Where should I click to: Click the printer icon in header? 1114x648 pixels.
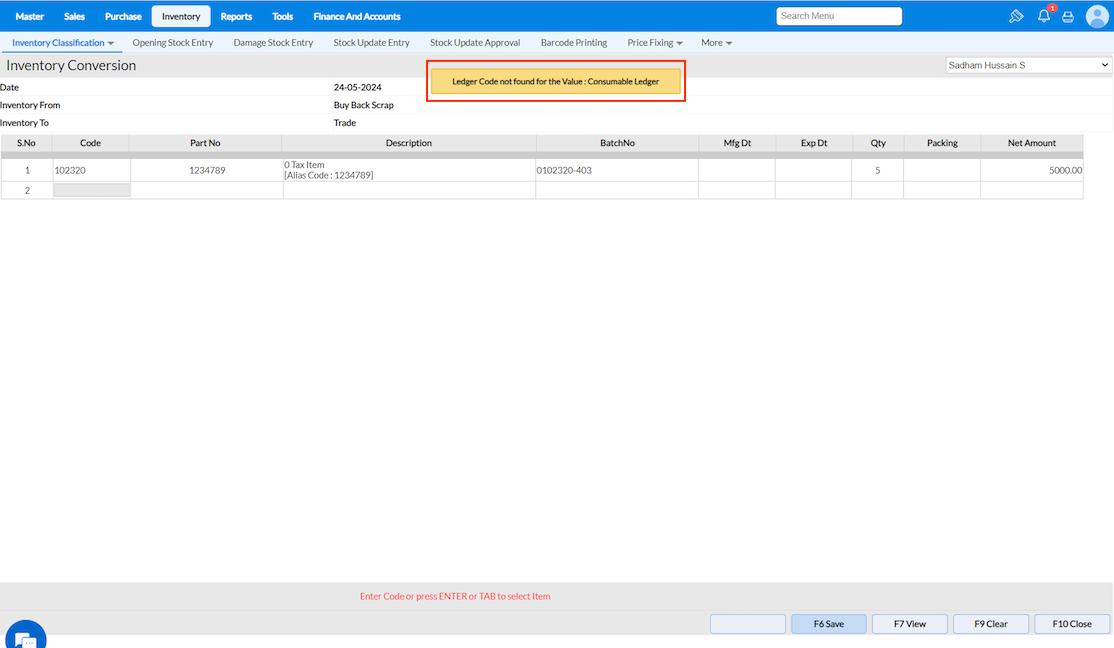coord(1068,16)
